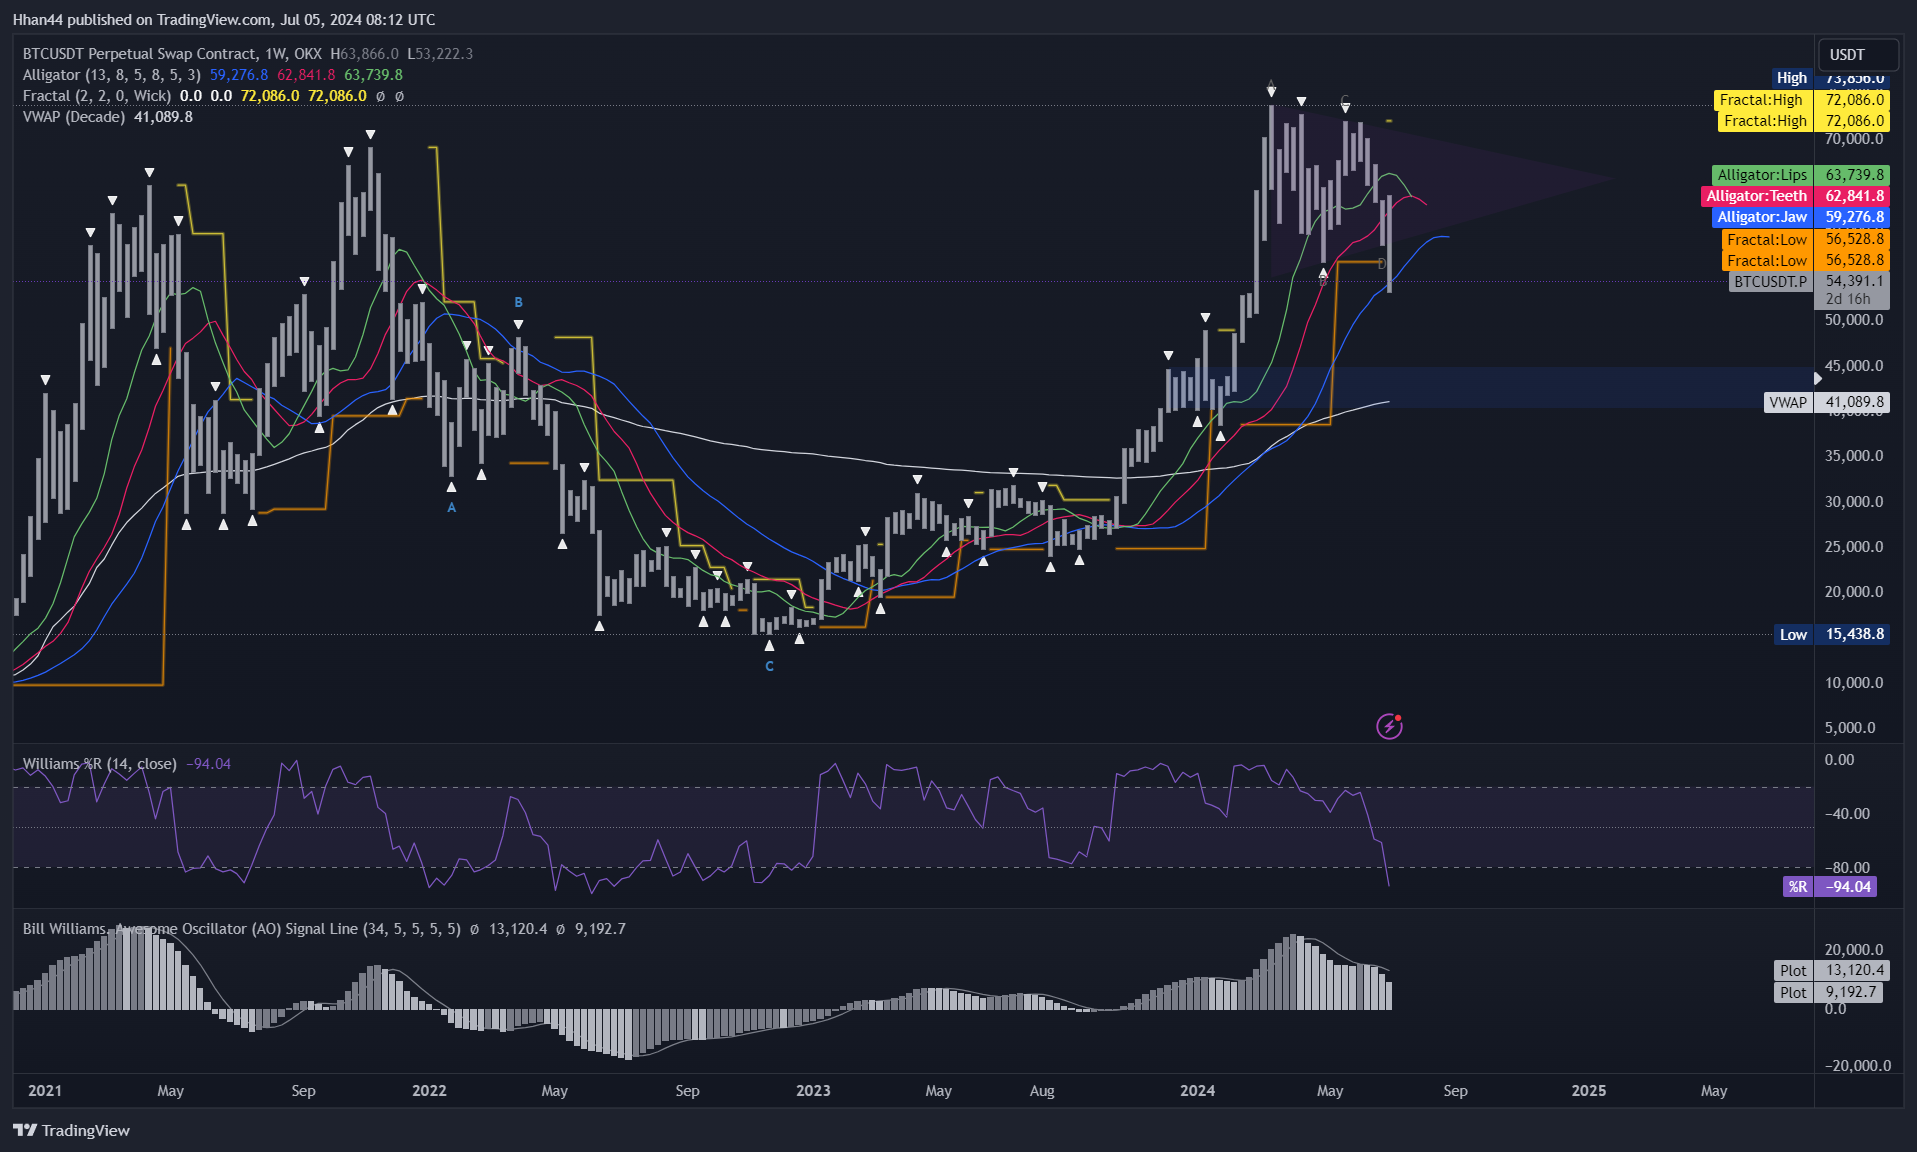The width and height of the screenshot is (1917, 1152).
Task: Click the purple lightning bolt event icon
Action: pos(1389,726)
